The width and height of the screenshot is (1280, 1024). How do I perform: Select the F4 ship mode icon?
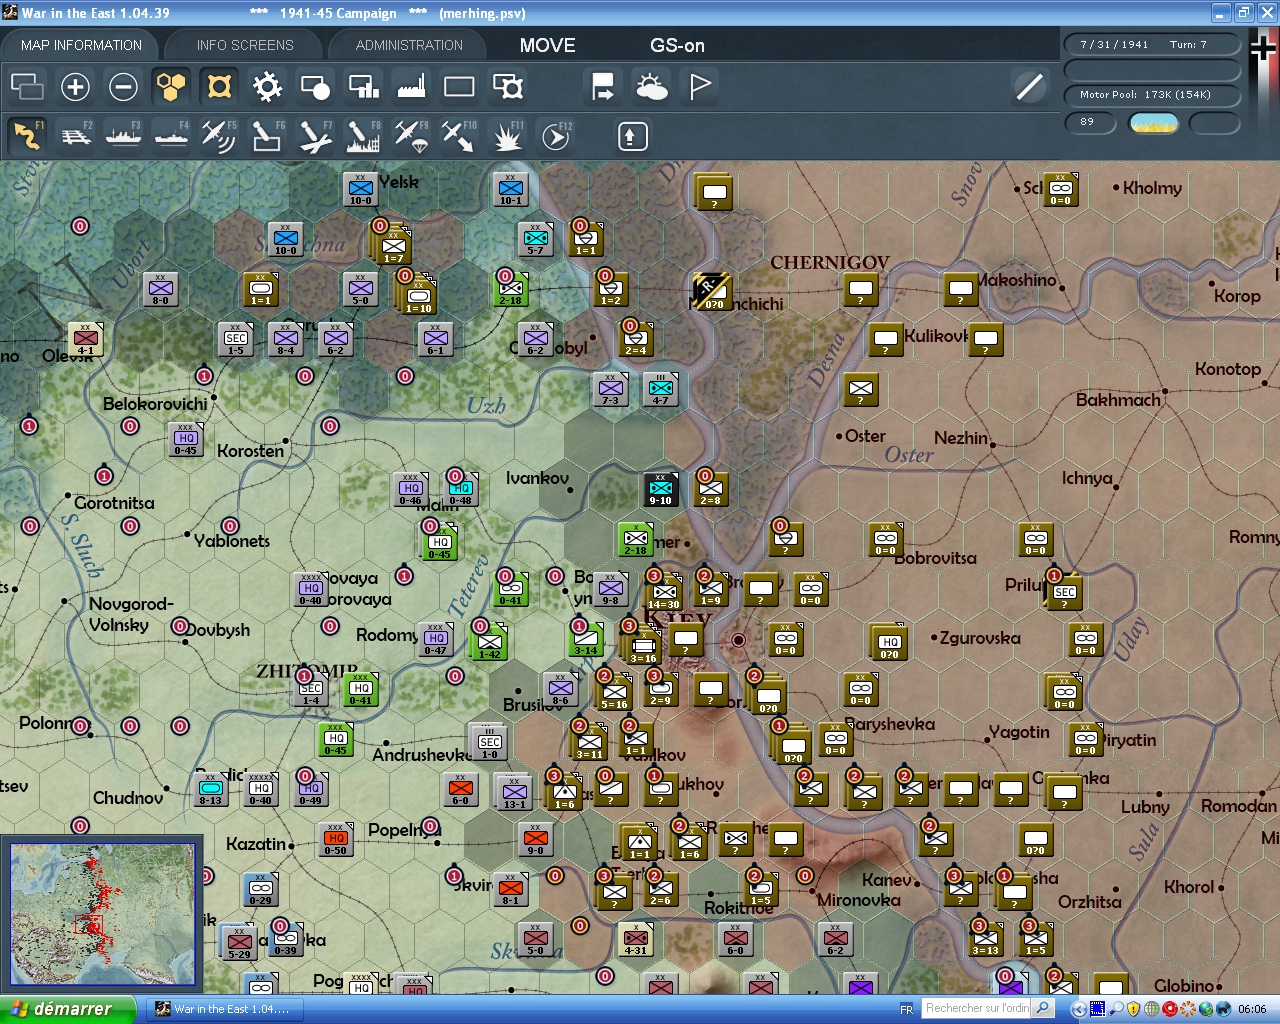(172, 135)
